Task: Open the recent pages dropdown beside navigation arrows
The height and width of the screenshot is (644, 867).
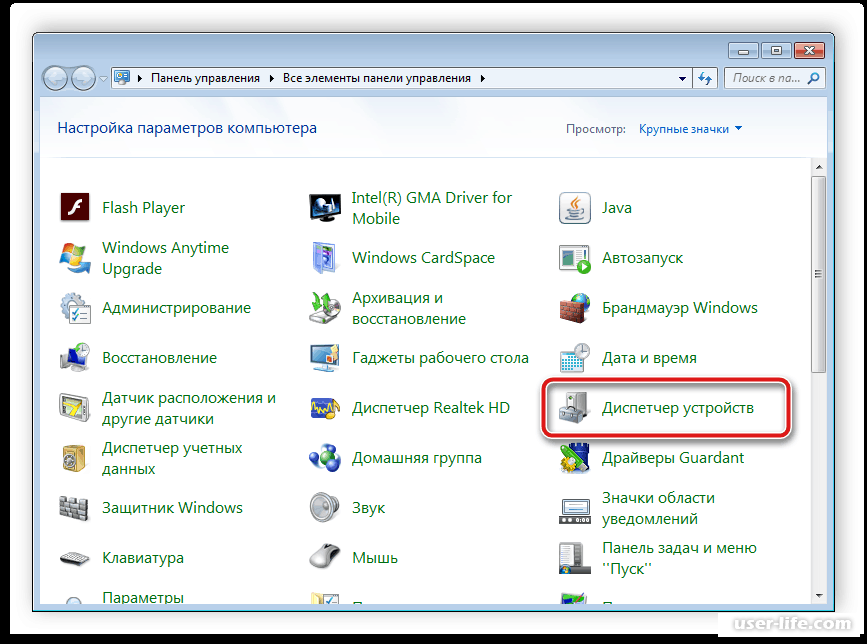Action: [x=103, y=78]
